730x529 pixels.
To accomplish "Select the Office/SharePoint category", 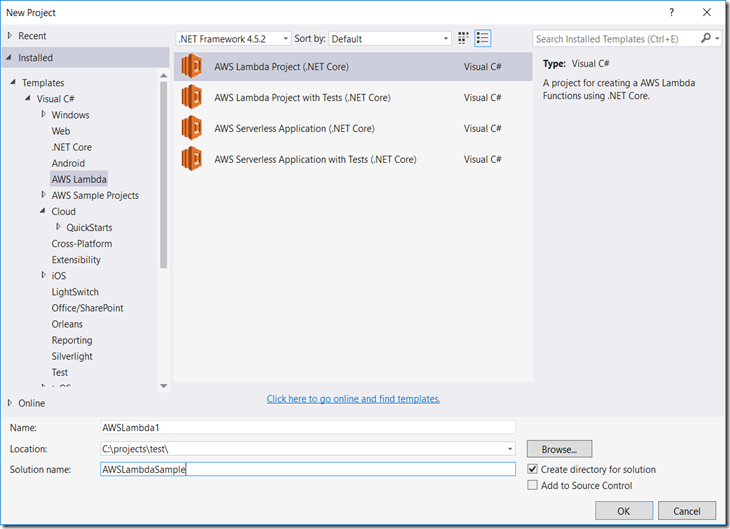I will click(87, 308).
